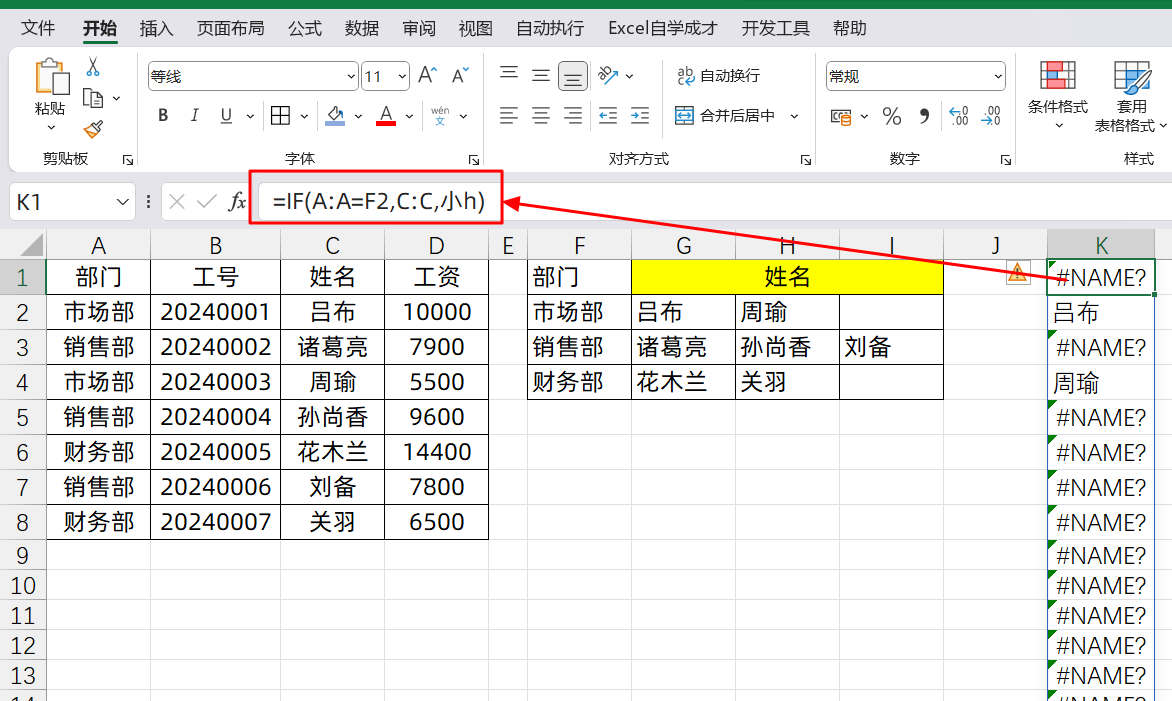This screenshot has width=1172, height=701.
Task: Apply percent style format
Action: click(x=892, y=116)
